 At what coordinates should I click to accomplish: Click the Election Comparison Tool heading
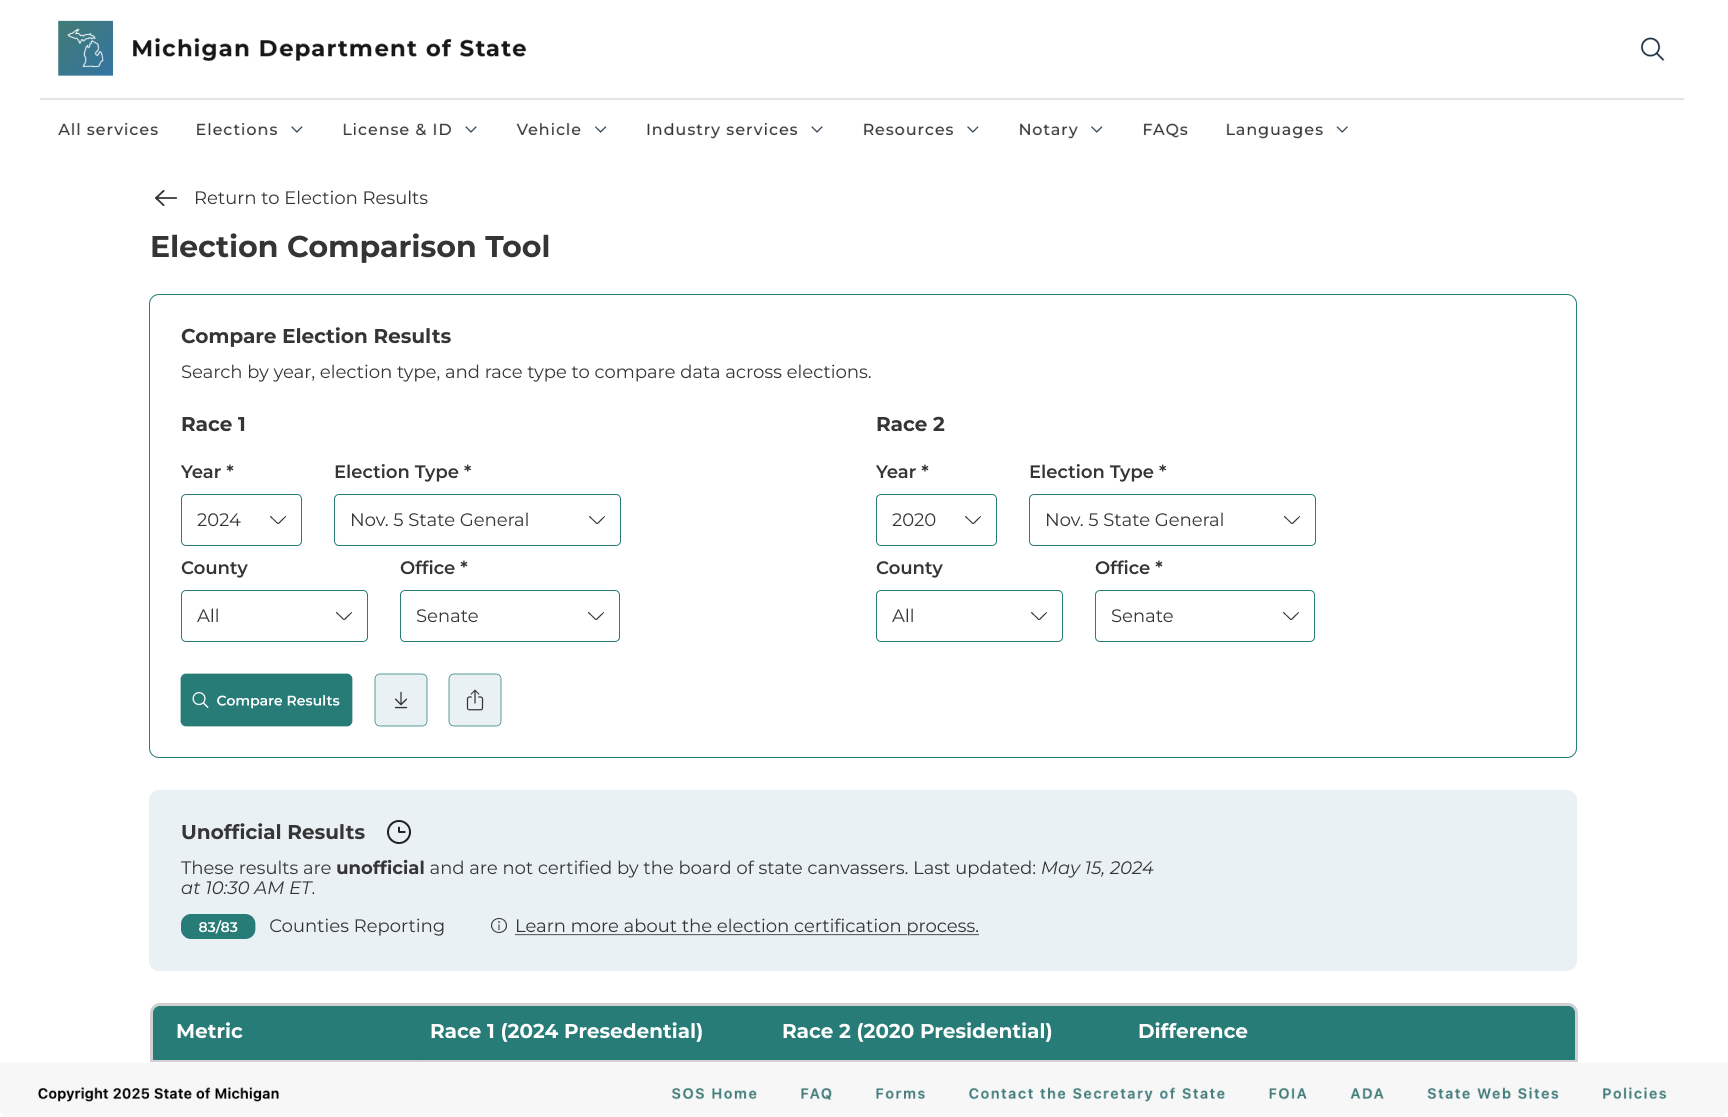pos(350,247)
